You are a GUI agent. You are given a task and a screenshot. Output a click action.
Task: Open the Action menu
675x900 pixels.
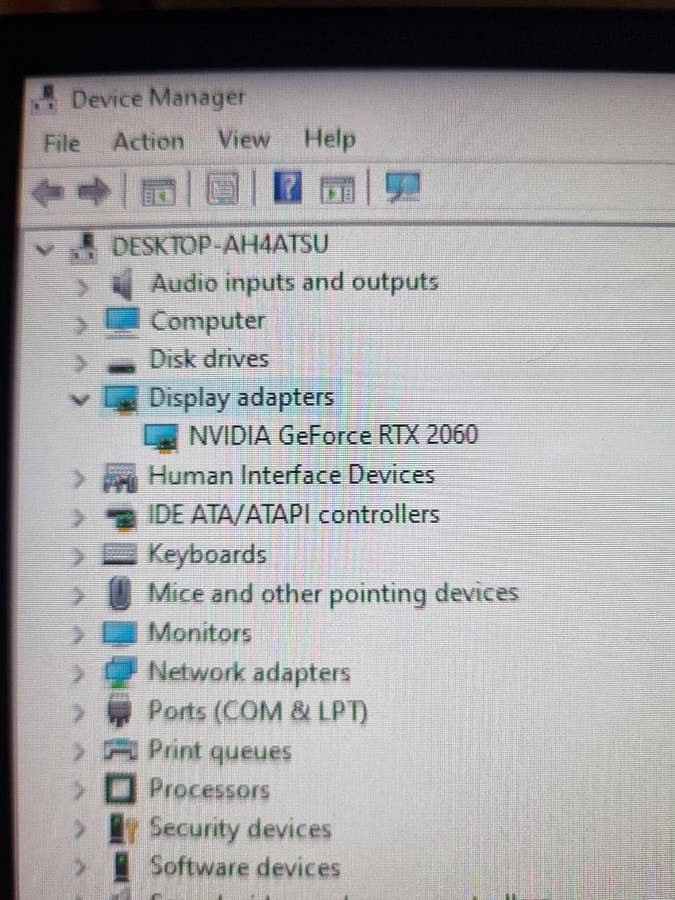point(149,141)
